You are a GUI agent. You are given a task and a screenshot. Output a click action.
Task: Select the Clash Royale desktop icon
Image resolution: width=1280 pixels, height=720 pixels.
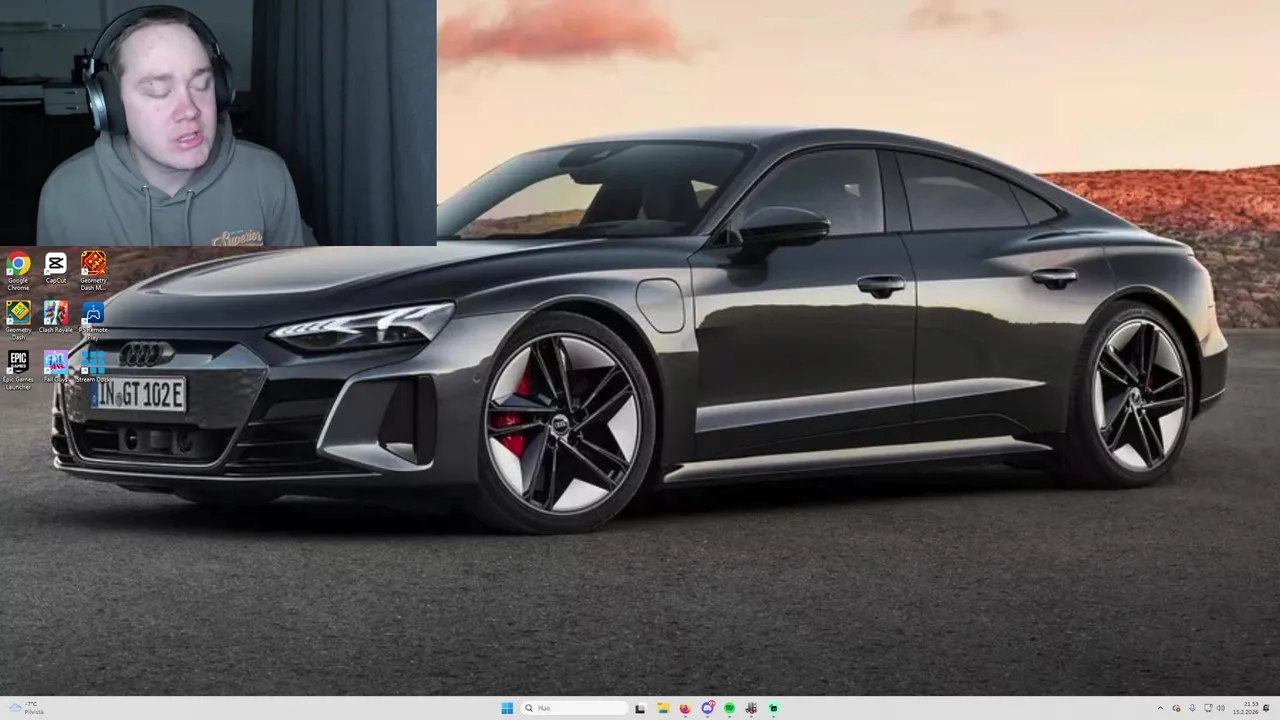click(56, 318)
